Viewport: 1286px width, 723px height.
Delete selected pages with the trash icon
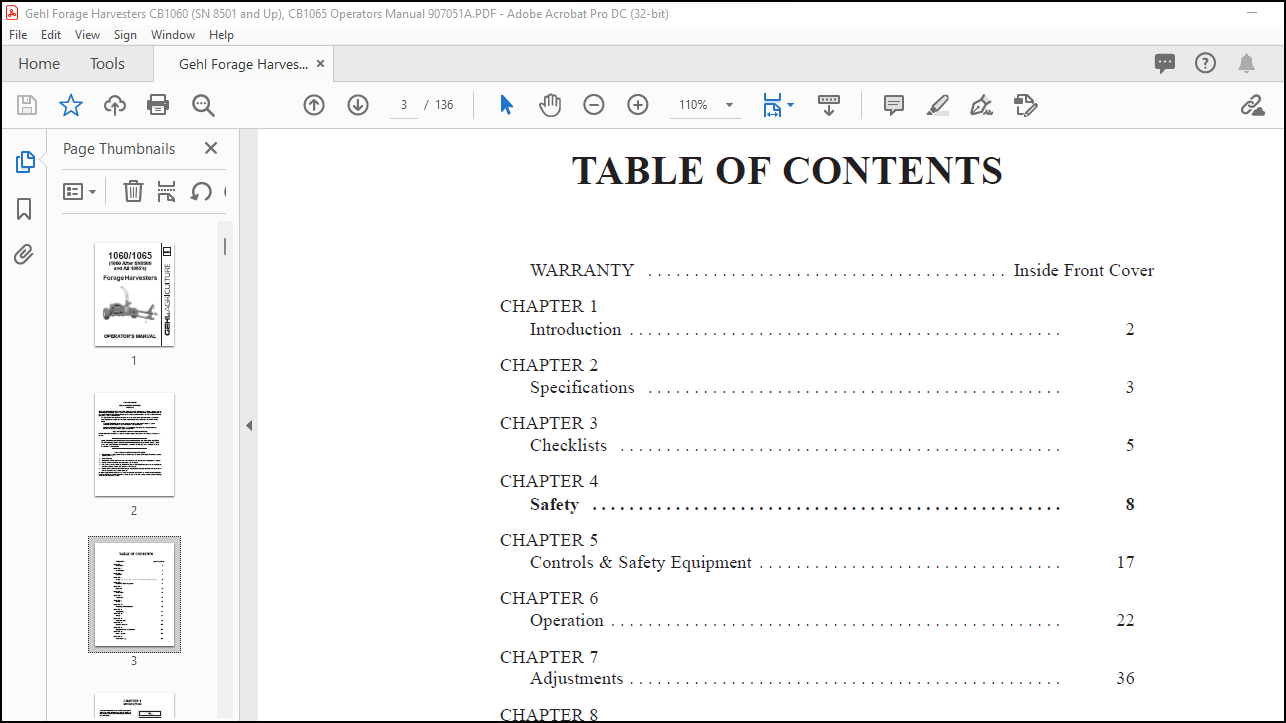133,191
